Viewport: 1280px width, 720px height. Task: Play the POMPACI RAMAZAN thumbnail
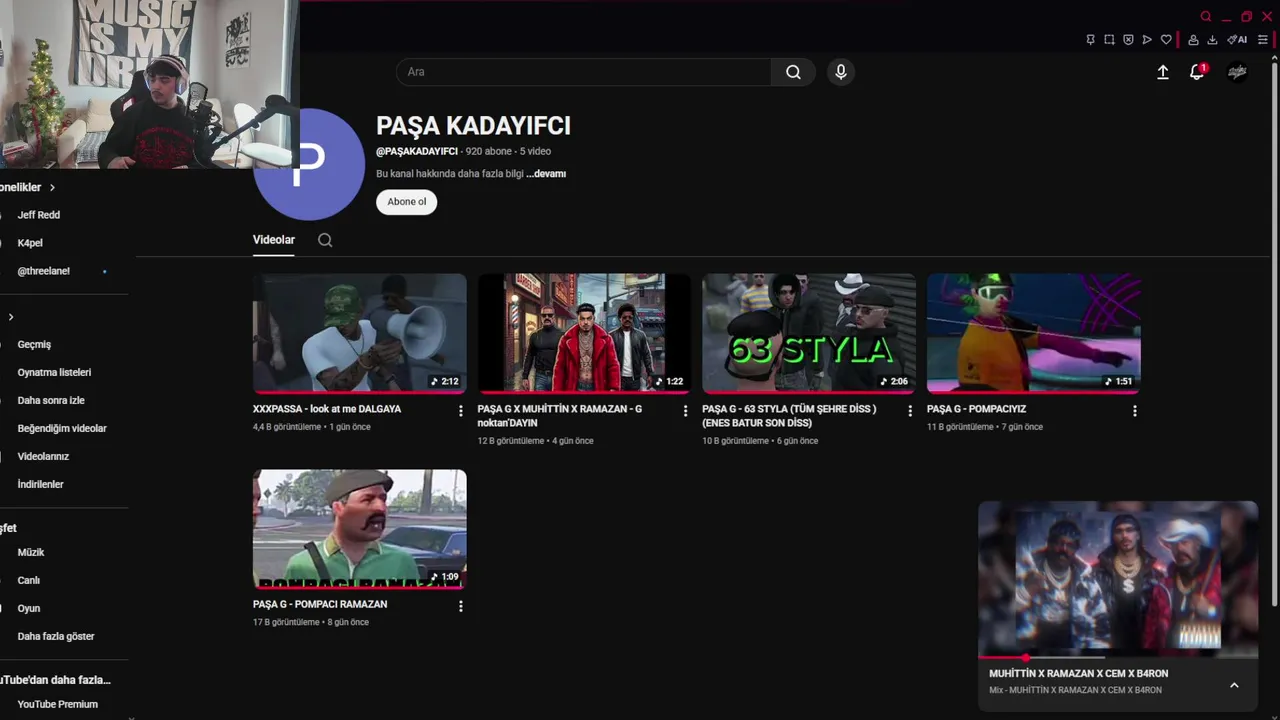pos(360,529)
